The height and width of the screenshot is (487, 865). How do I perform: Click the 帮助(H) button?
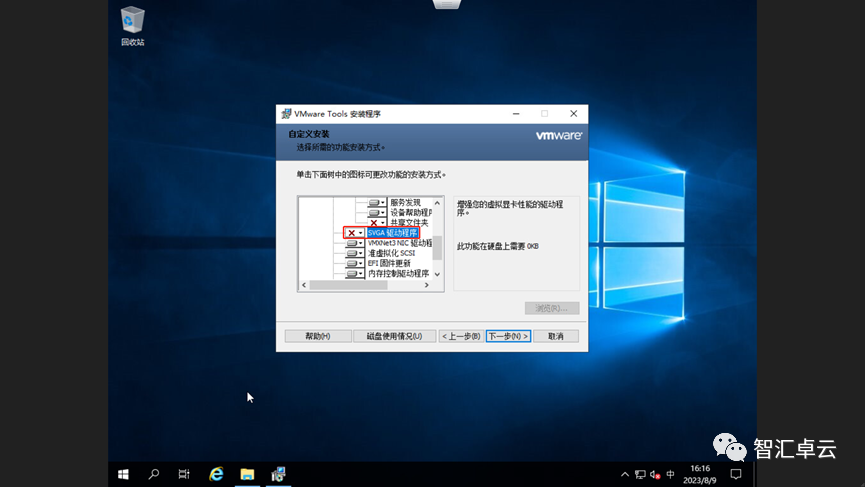pyautogui.click(x=318, y=336)
